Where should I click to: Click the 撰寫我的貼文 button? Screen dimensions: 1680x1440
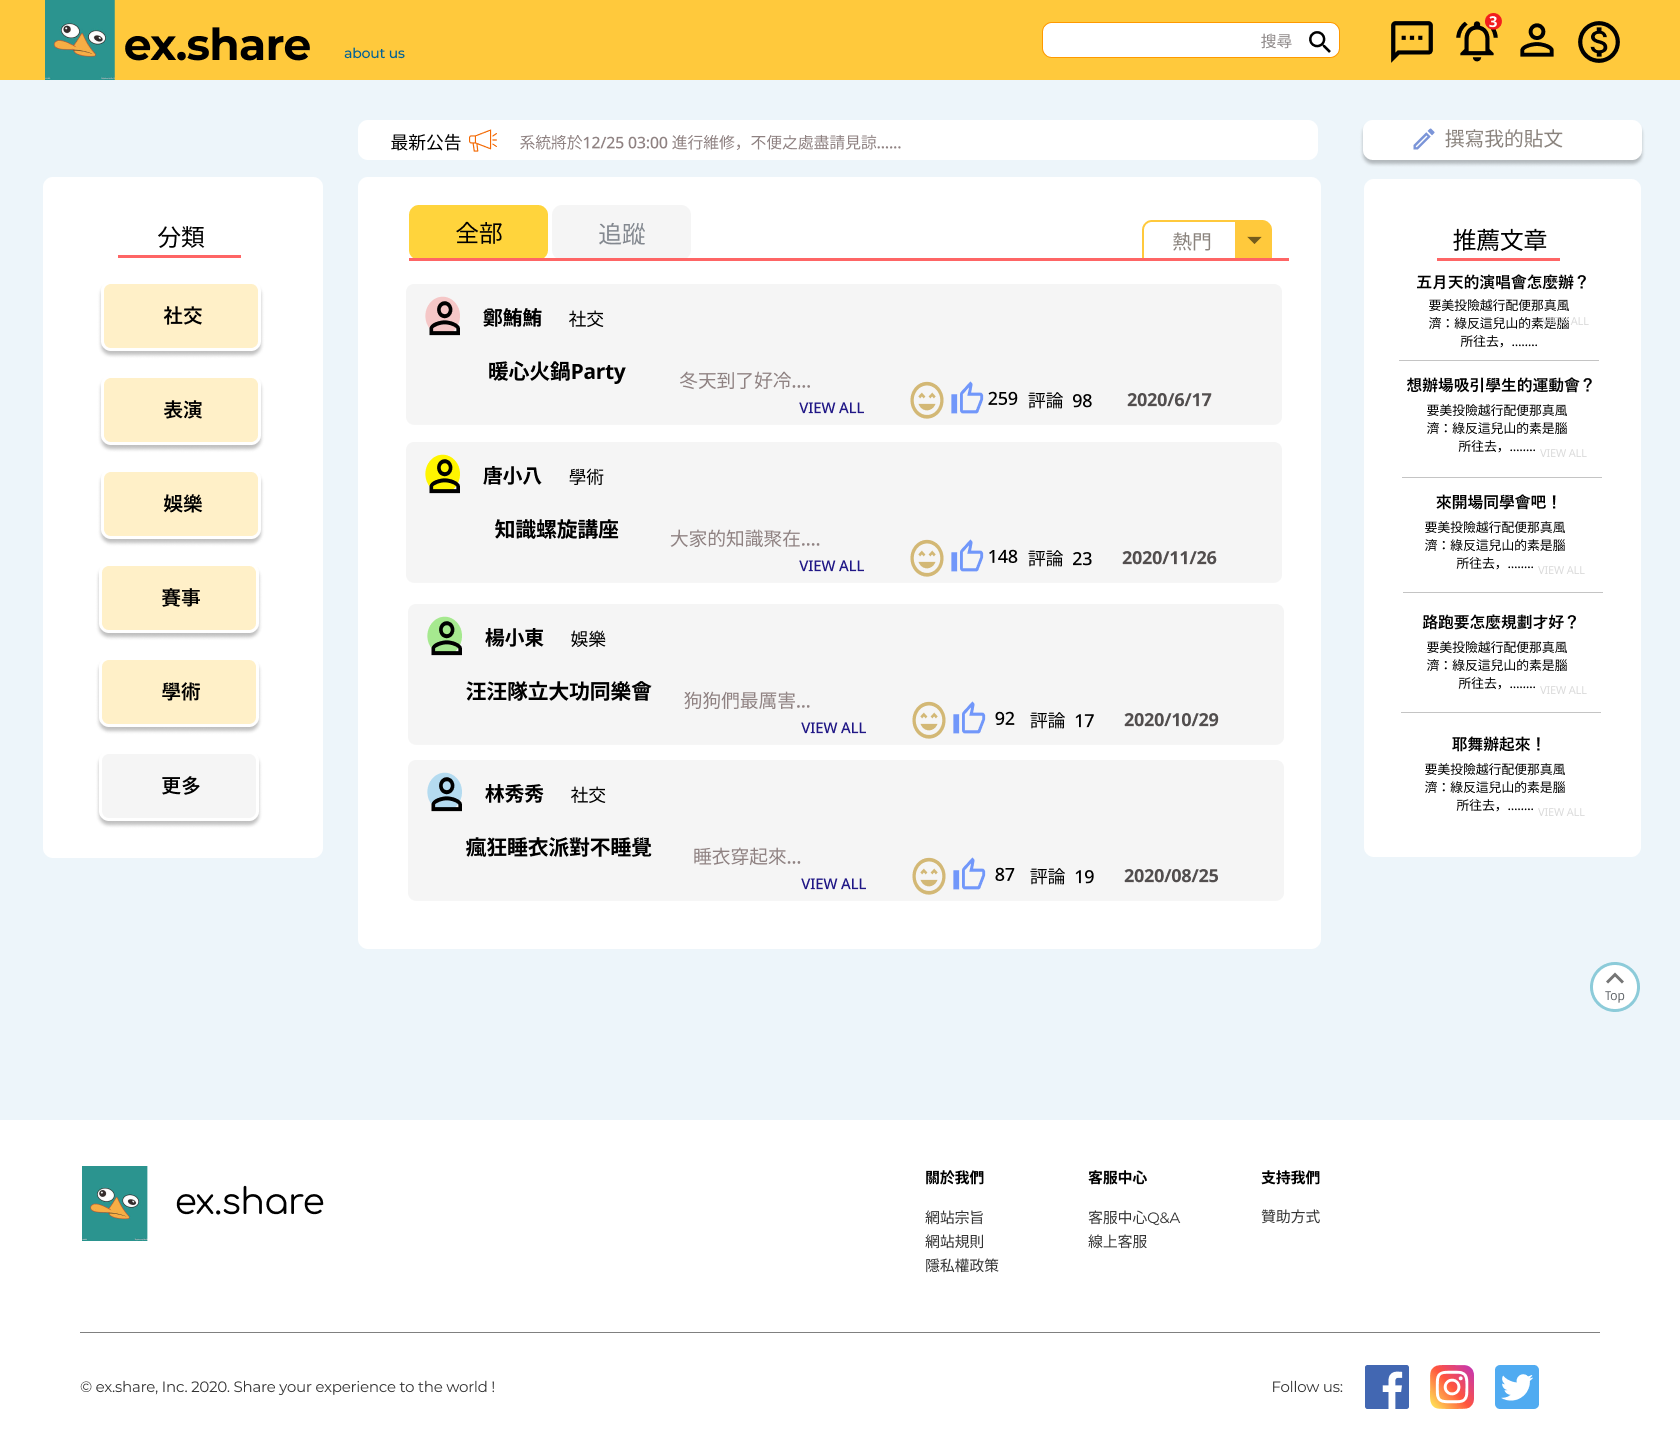click(1501, 140)
